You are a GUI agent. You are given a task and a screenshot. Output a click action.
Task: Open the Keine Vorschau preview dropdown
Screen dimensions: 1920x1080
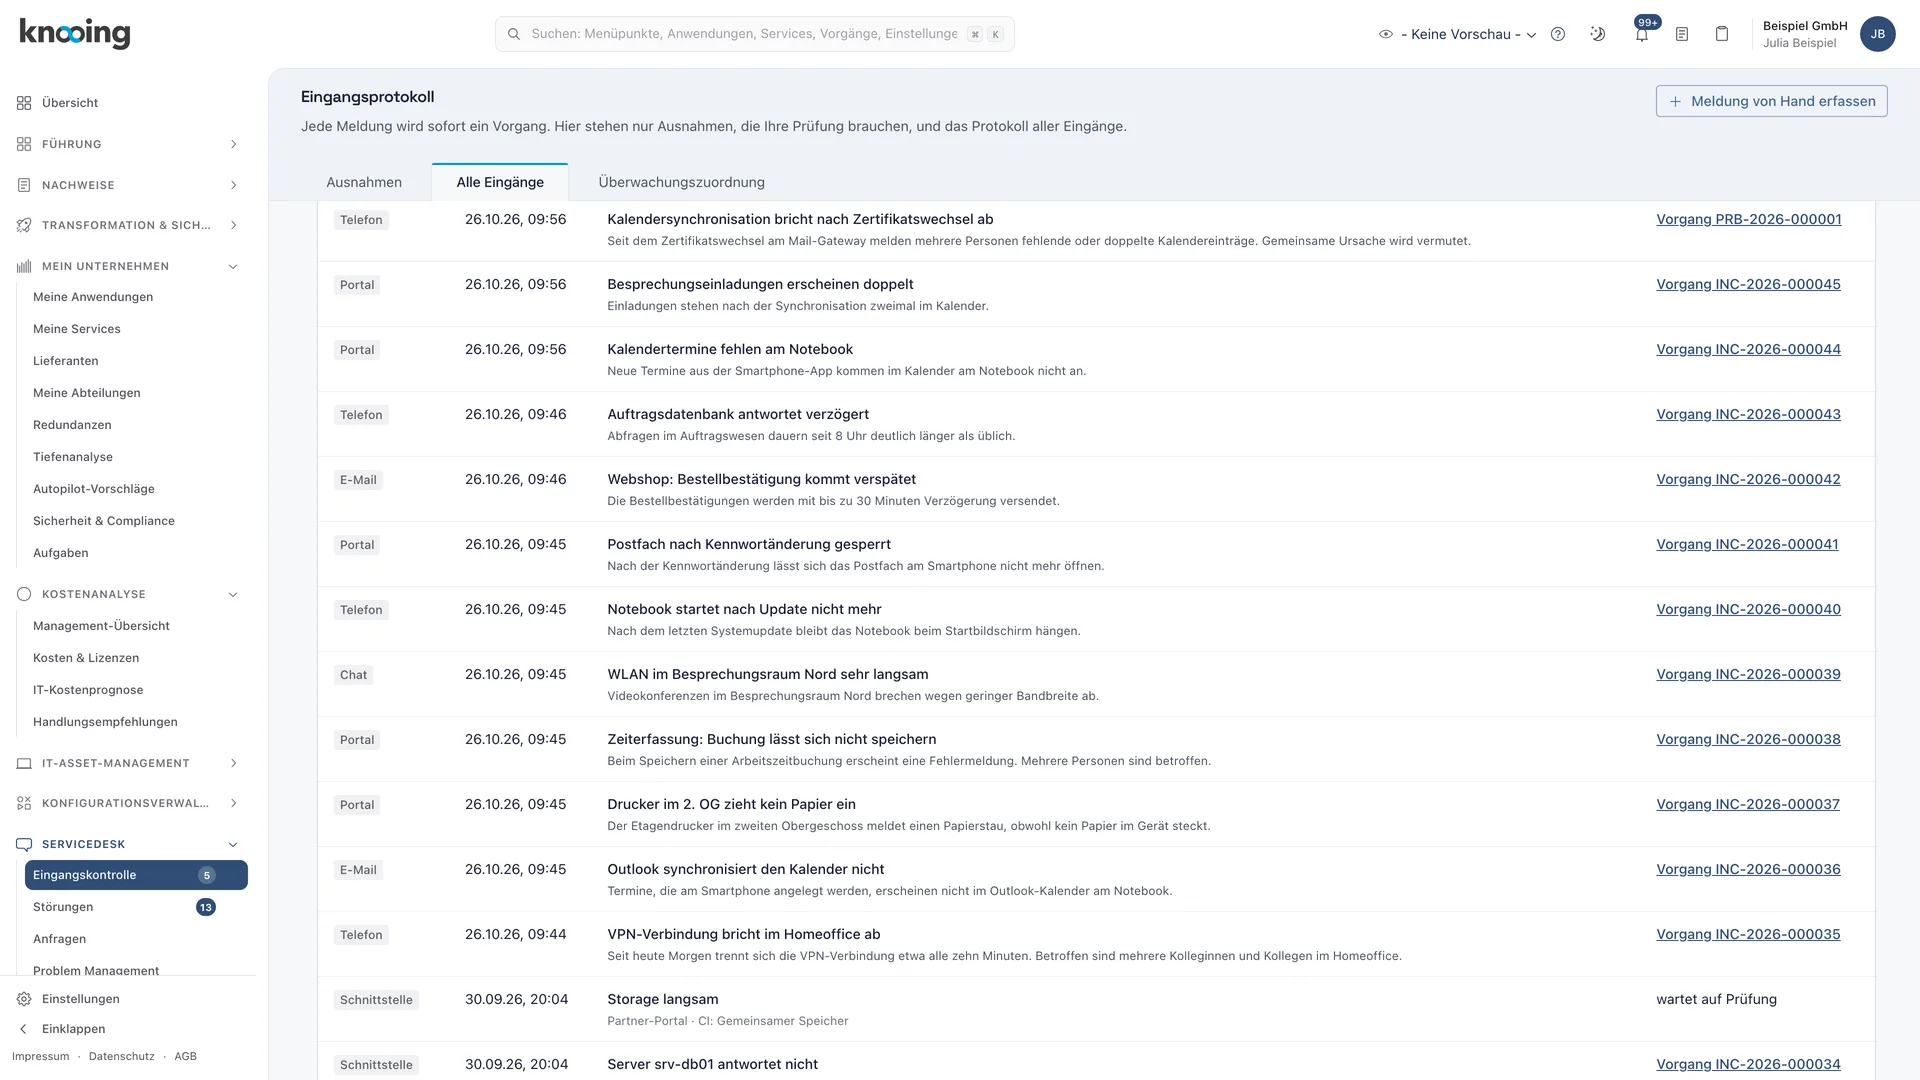point(1458,34)
